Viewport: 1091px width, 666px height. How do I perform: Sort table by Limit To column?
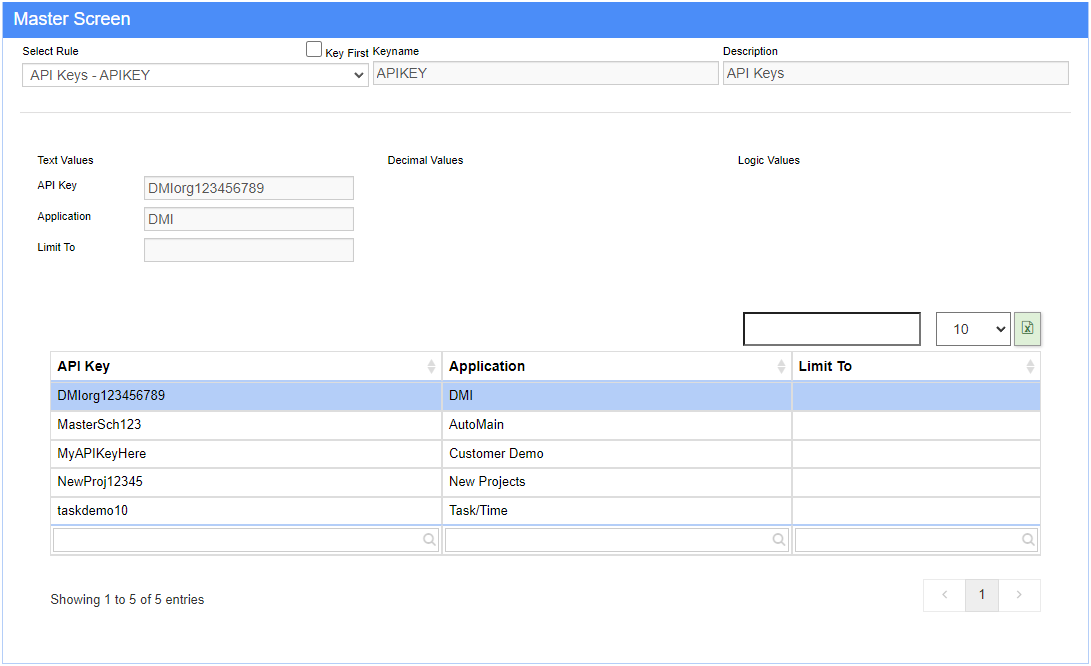(915, 366)
